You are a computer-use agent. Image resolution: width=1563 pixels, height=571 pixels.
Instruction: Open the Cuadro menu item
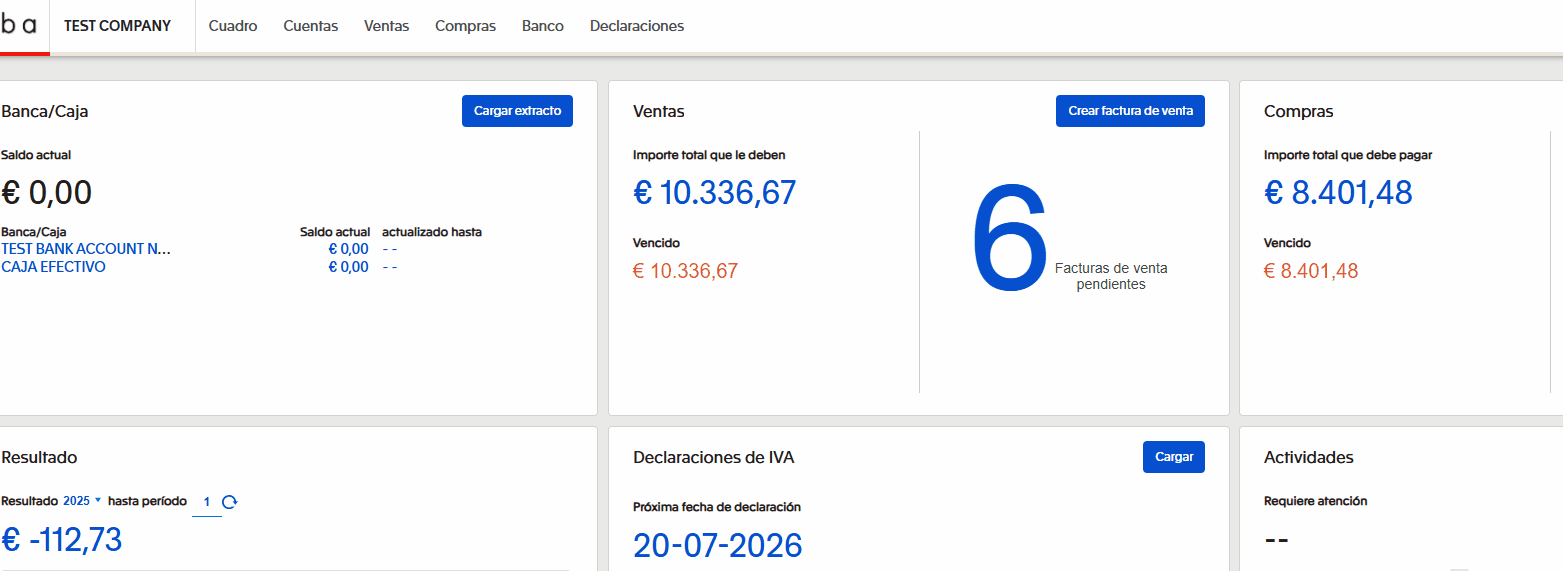point(233,26)
